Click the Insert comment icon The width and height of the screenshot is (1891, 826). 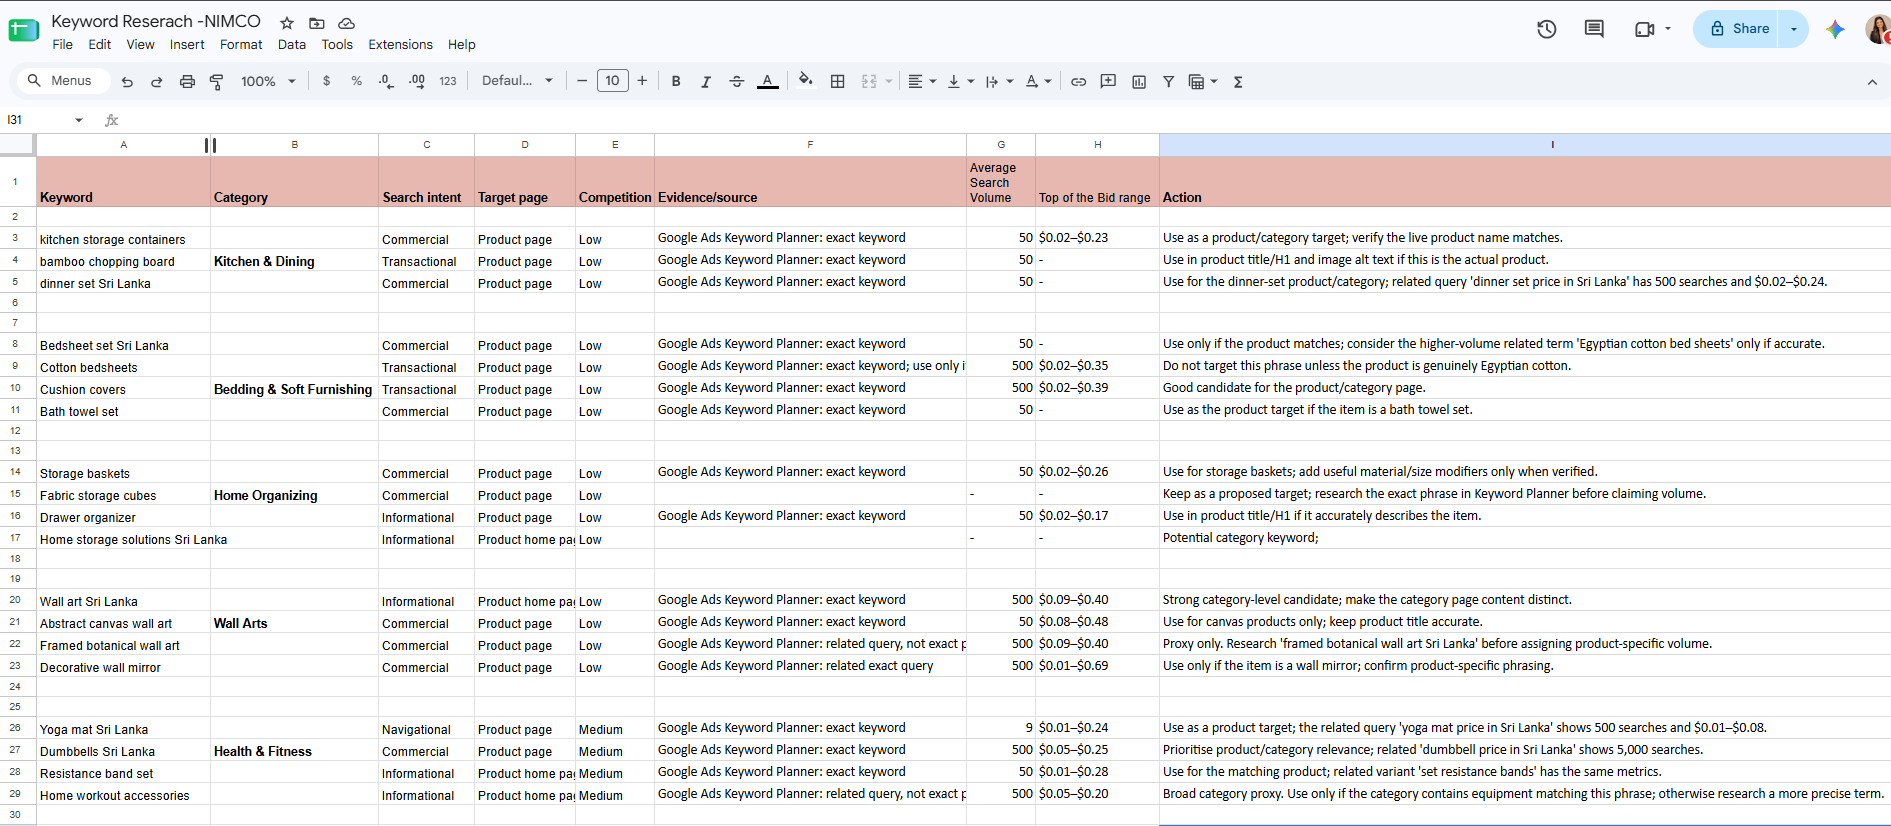[x=1108, y=82]
